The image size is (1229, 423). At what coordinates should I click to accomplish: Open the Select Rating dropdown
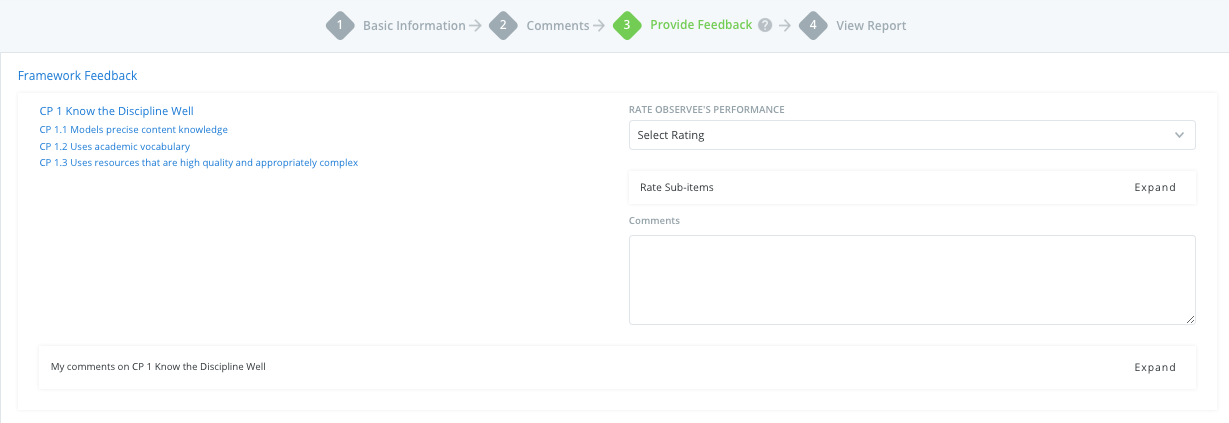click(912, 135)
